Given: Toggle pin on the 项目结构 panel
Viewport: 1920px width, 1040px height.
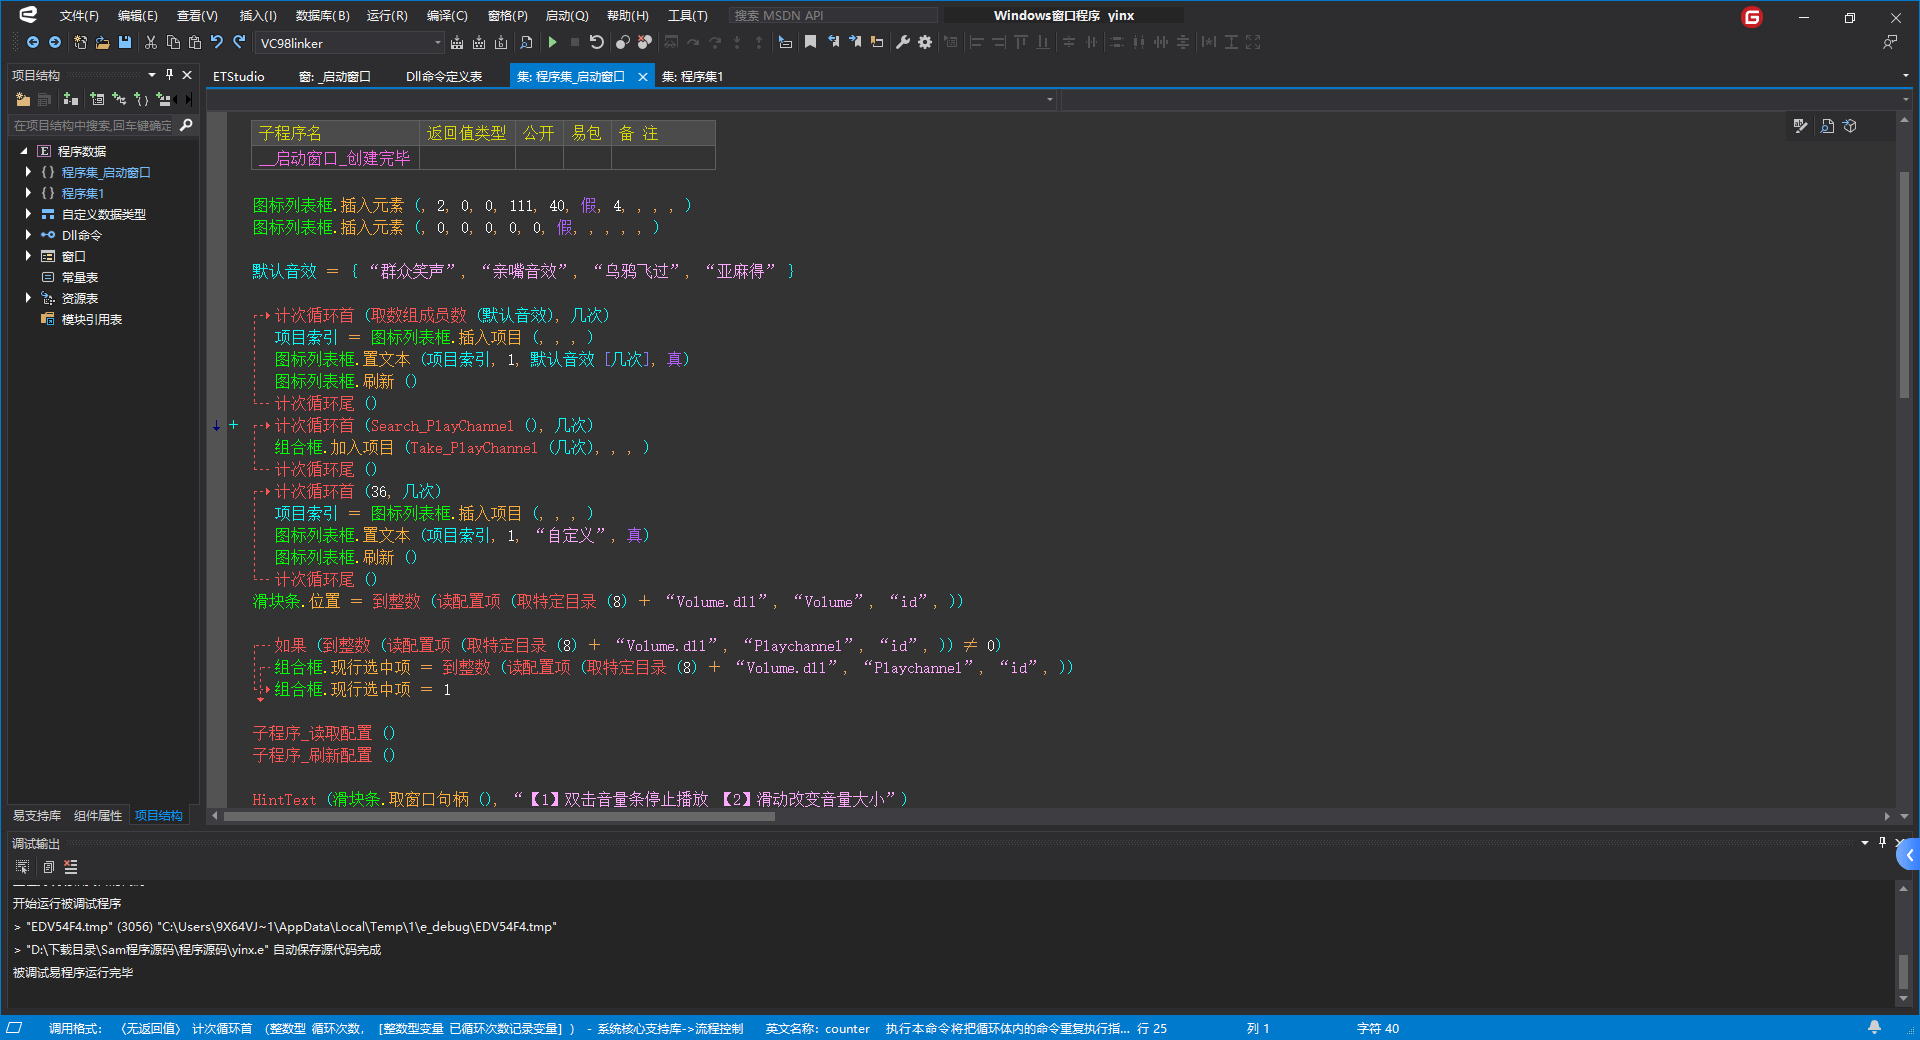Looking at the screenshot, I should (169, 75).
